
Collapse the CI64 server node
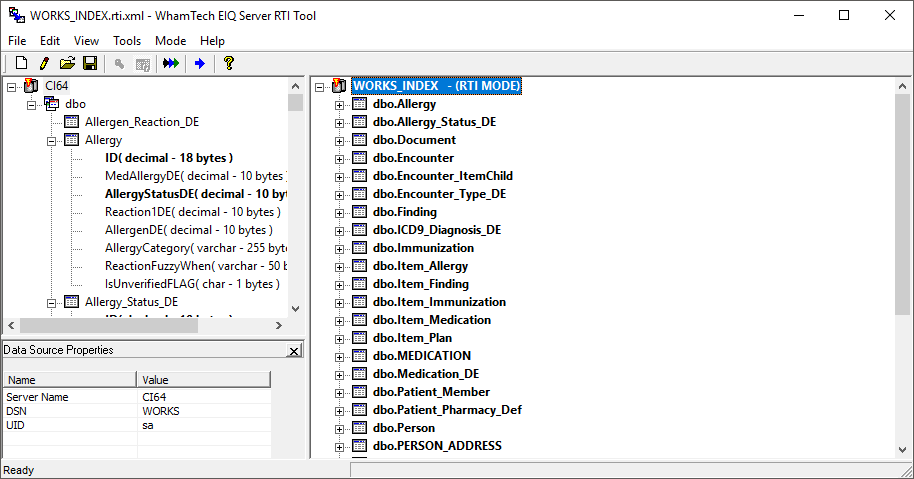(12, 87)
